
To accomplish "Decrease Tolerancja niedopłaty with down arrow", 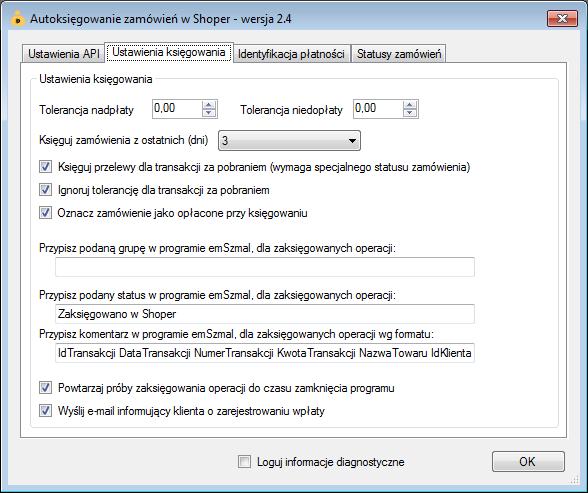I will coord(410,113).
